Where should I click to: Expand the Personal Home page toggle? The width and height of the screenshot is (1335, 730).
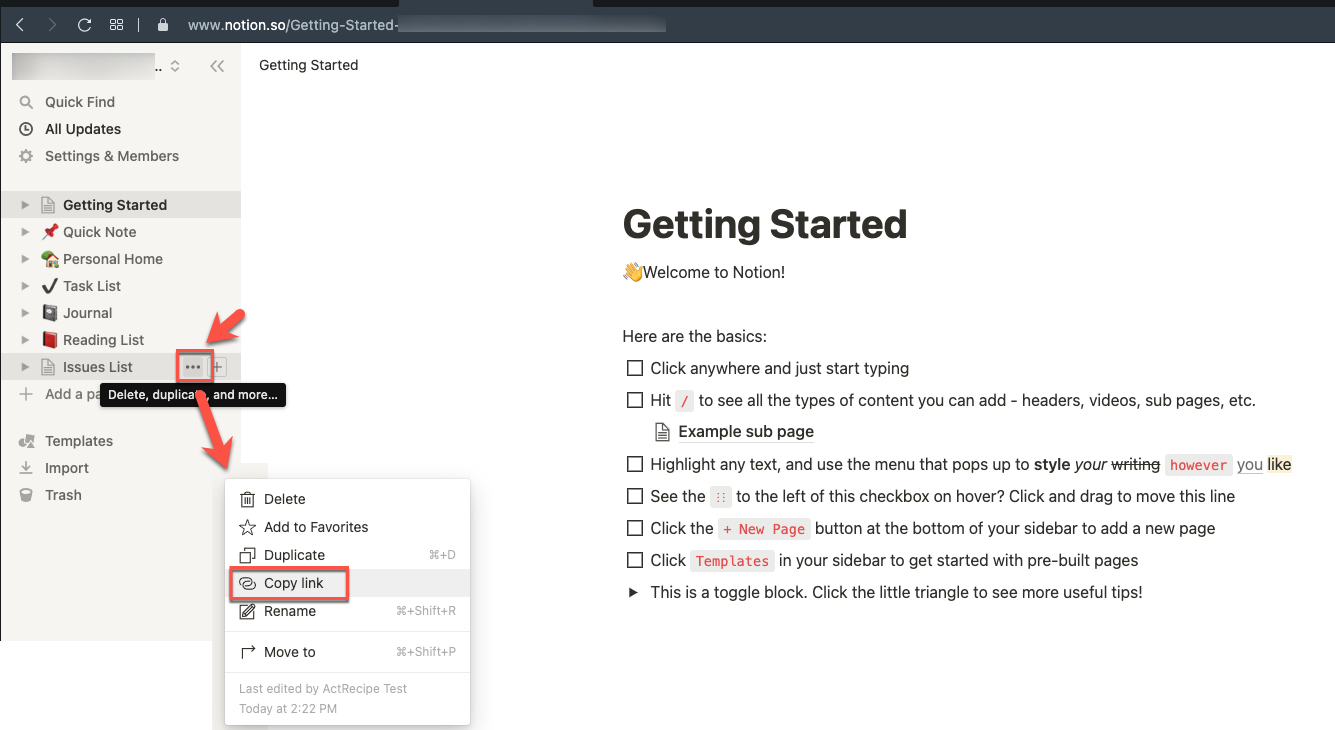[26, 259]
